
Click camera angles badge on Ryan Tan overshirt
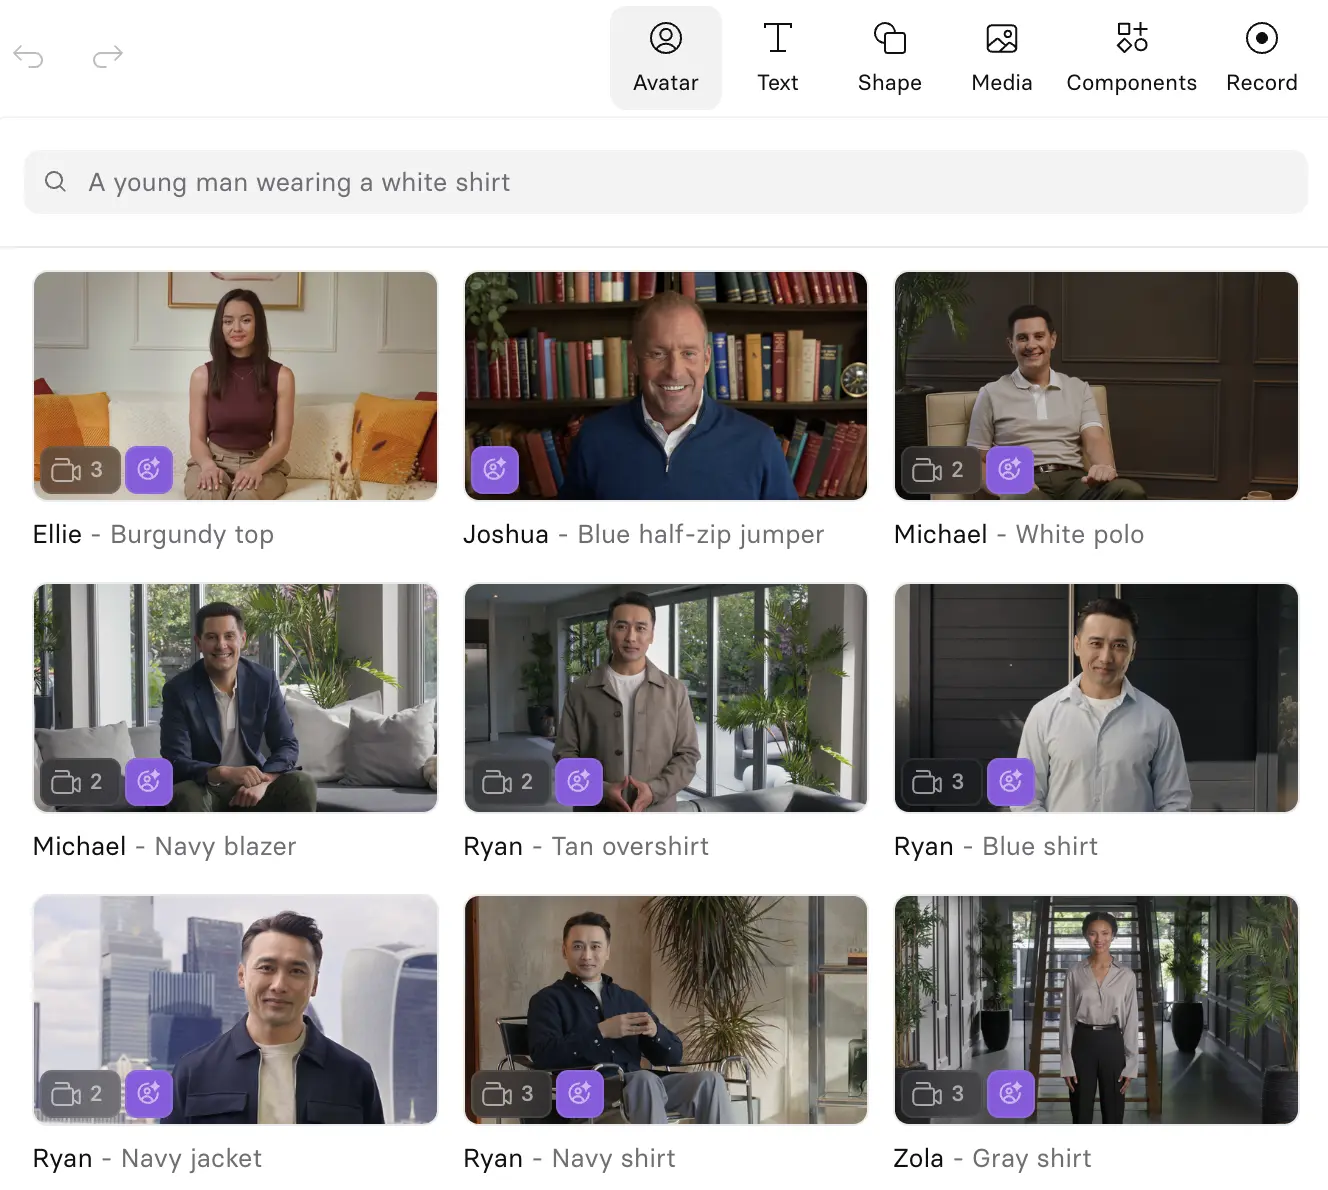click(510, 782)
